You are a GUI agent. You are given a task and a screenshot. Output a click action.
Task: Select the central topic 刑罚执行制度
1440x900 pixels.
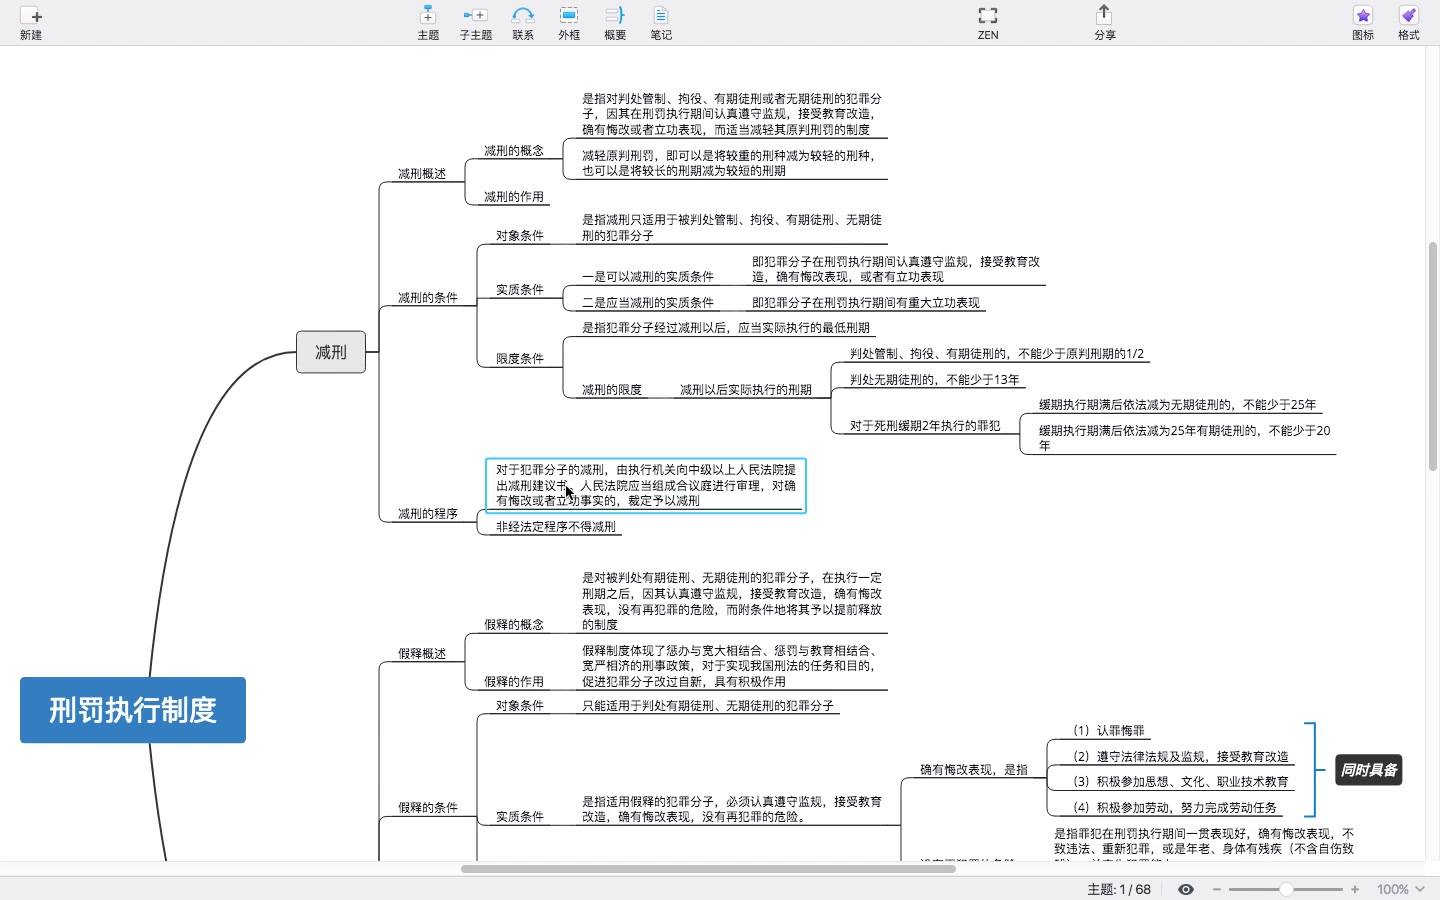(133, 710)
